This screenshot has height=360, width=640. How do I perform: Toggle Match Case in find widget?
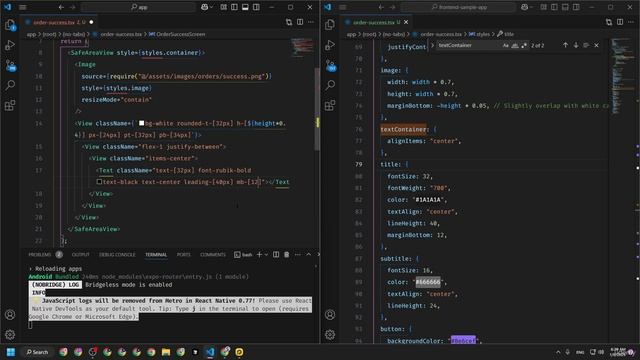point(506,45)
